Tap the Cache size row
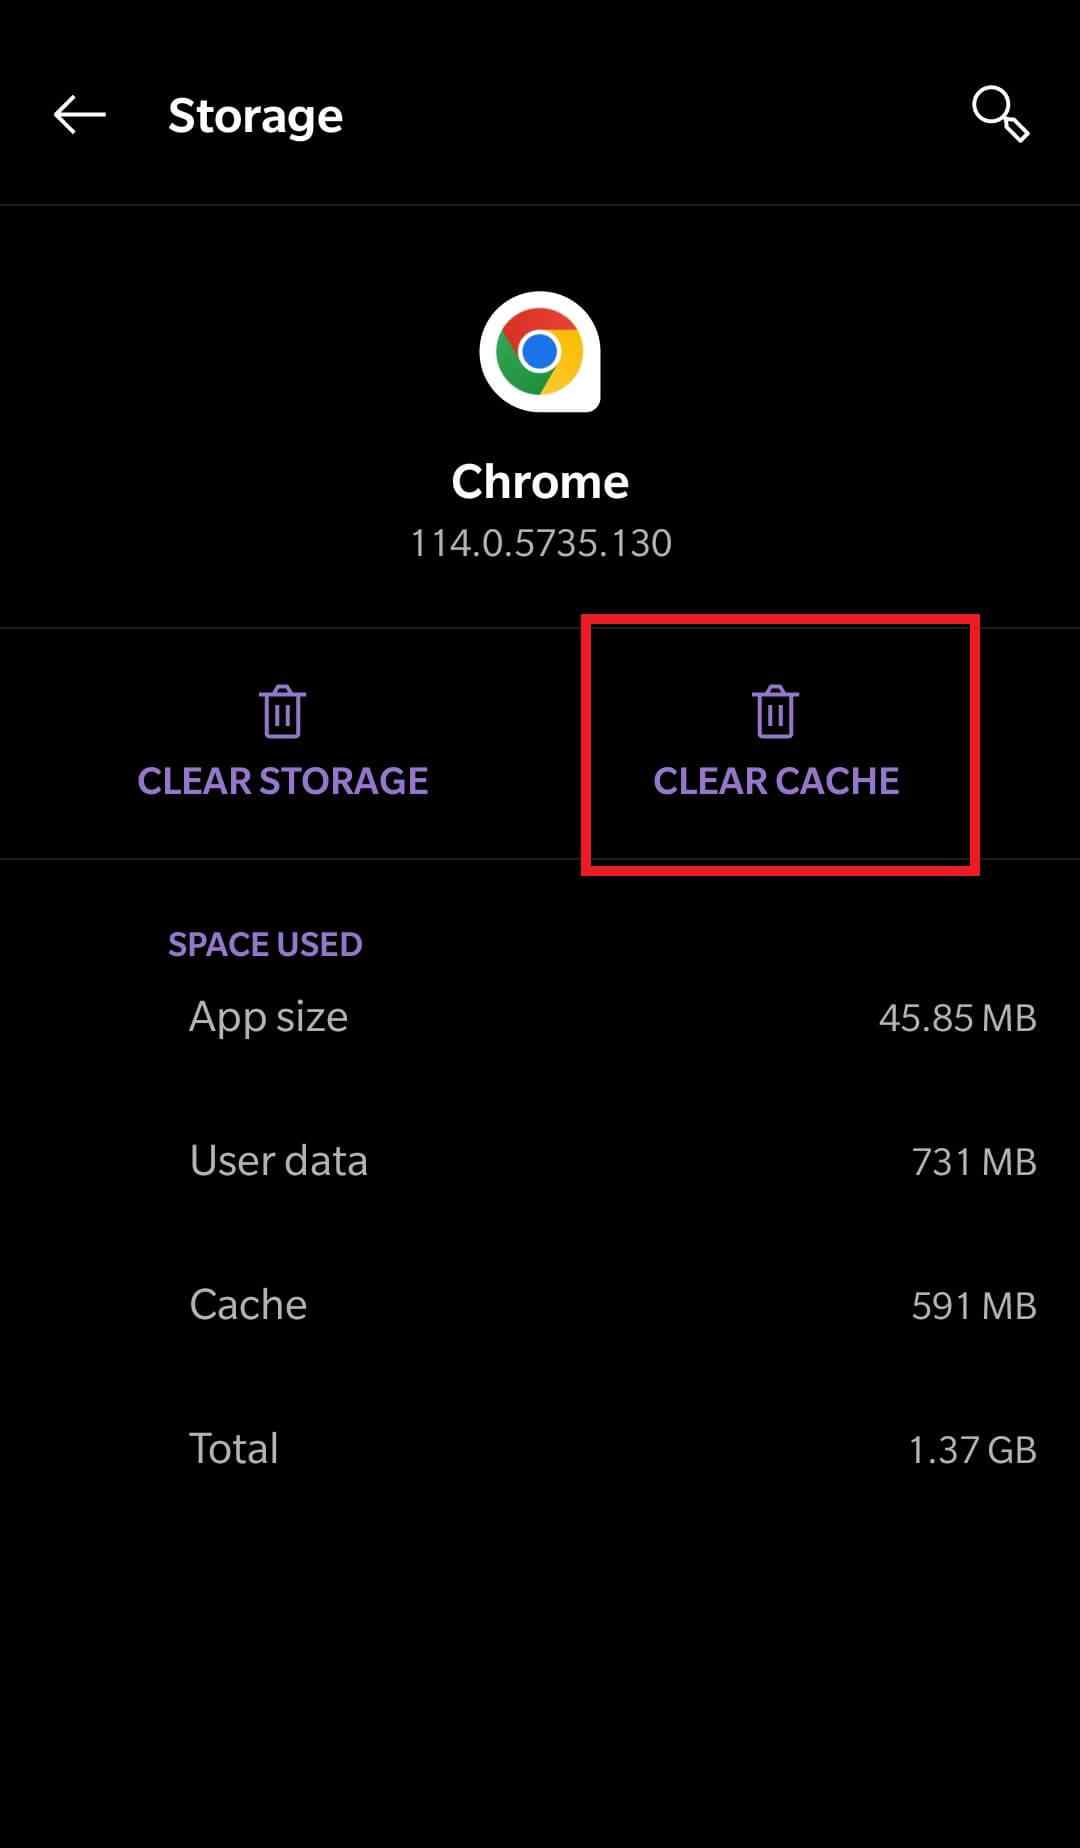The height and width of the screenshot is (1848, 1080). tap(247, 1303)
